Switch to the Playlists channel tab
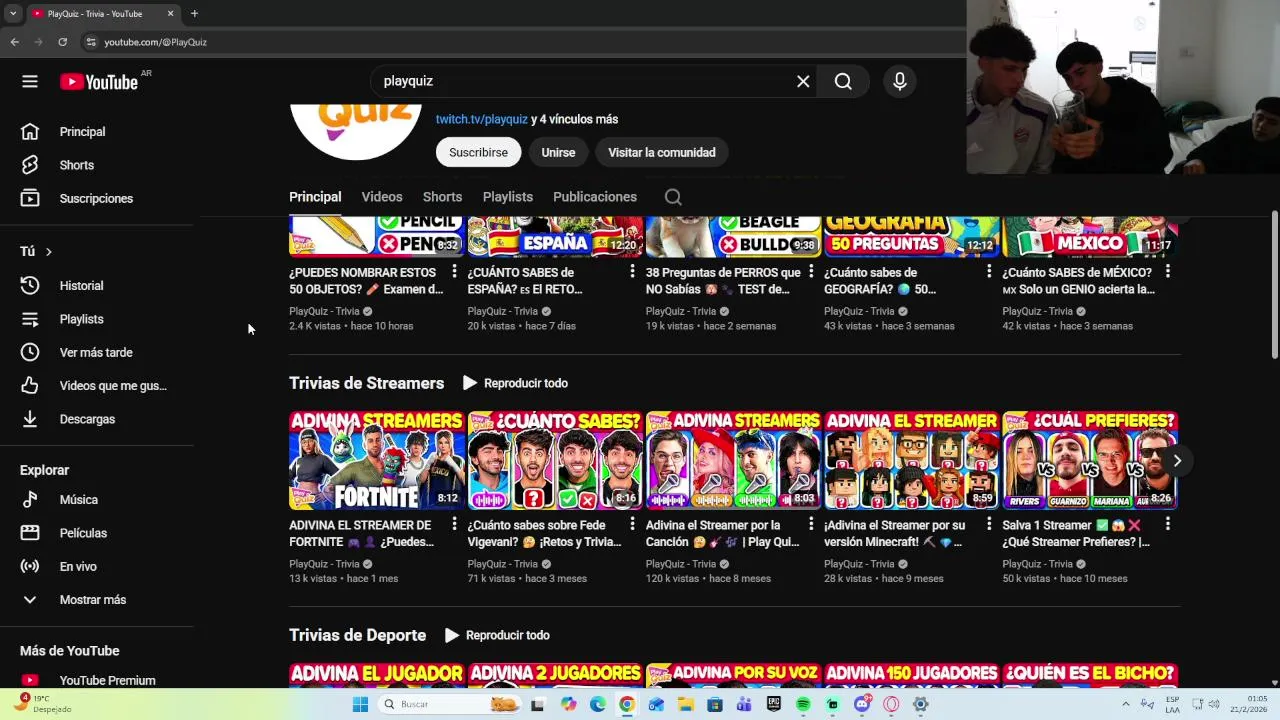 tap(508, 197)
